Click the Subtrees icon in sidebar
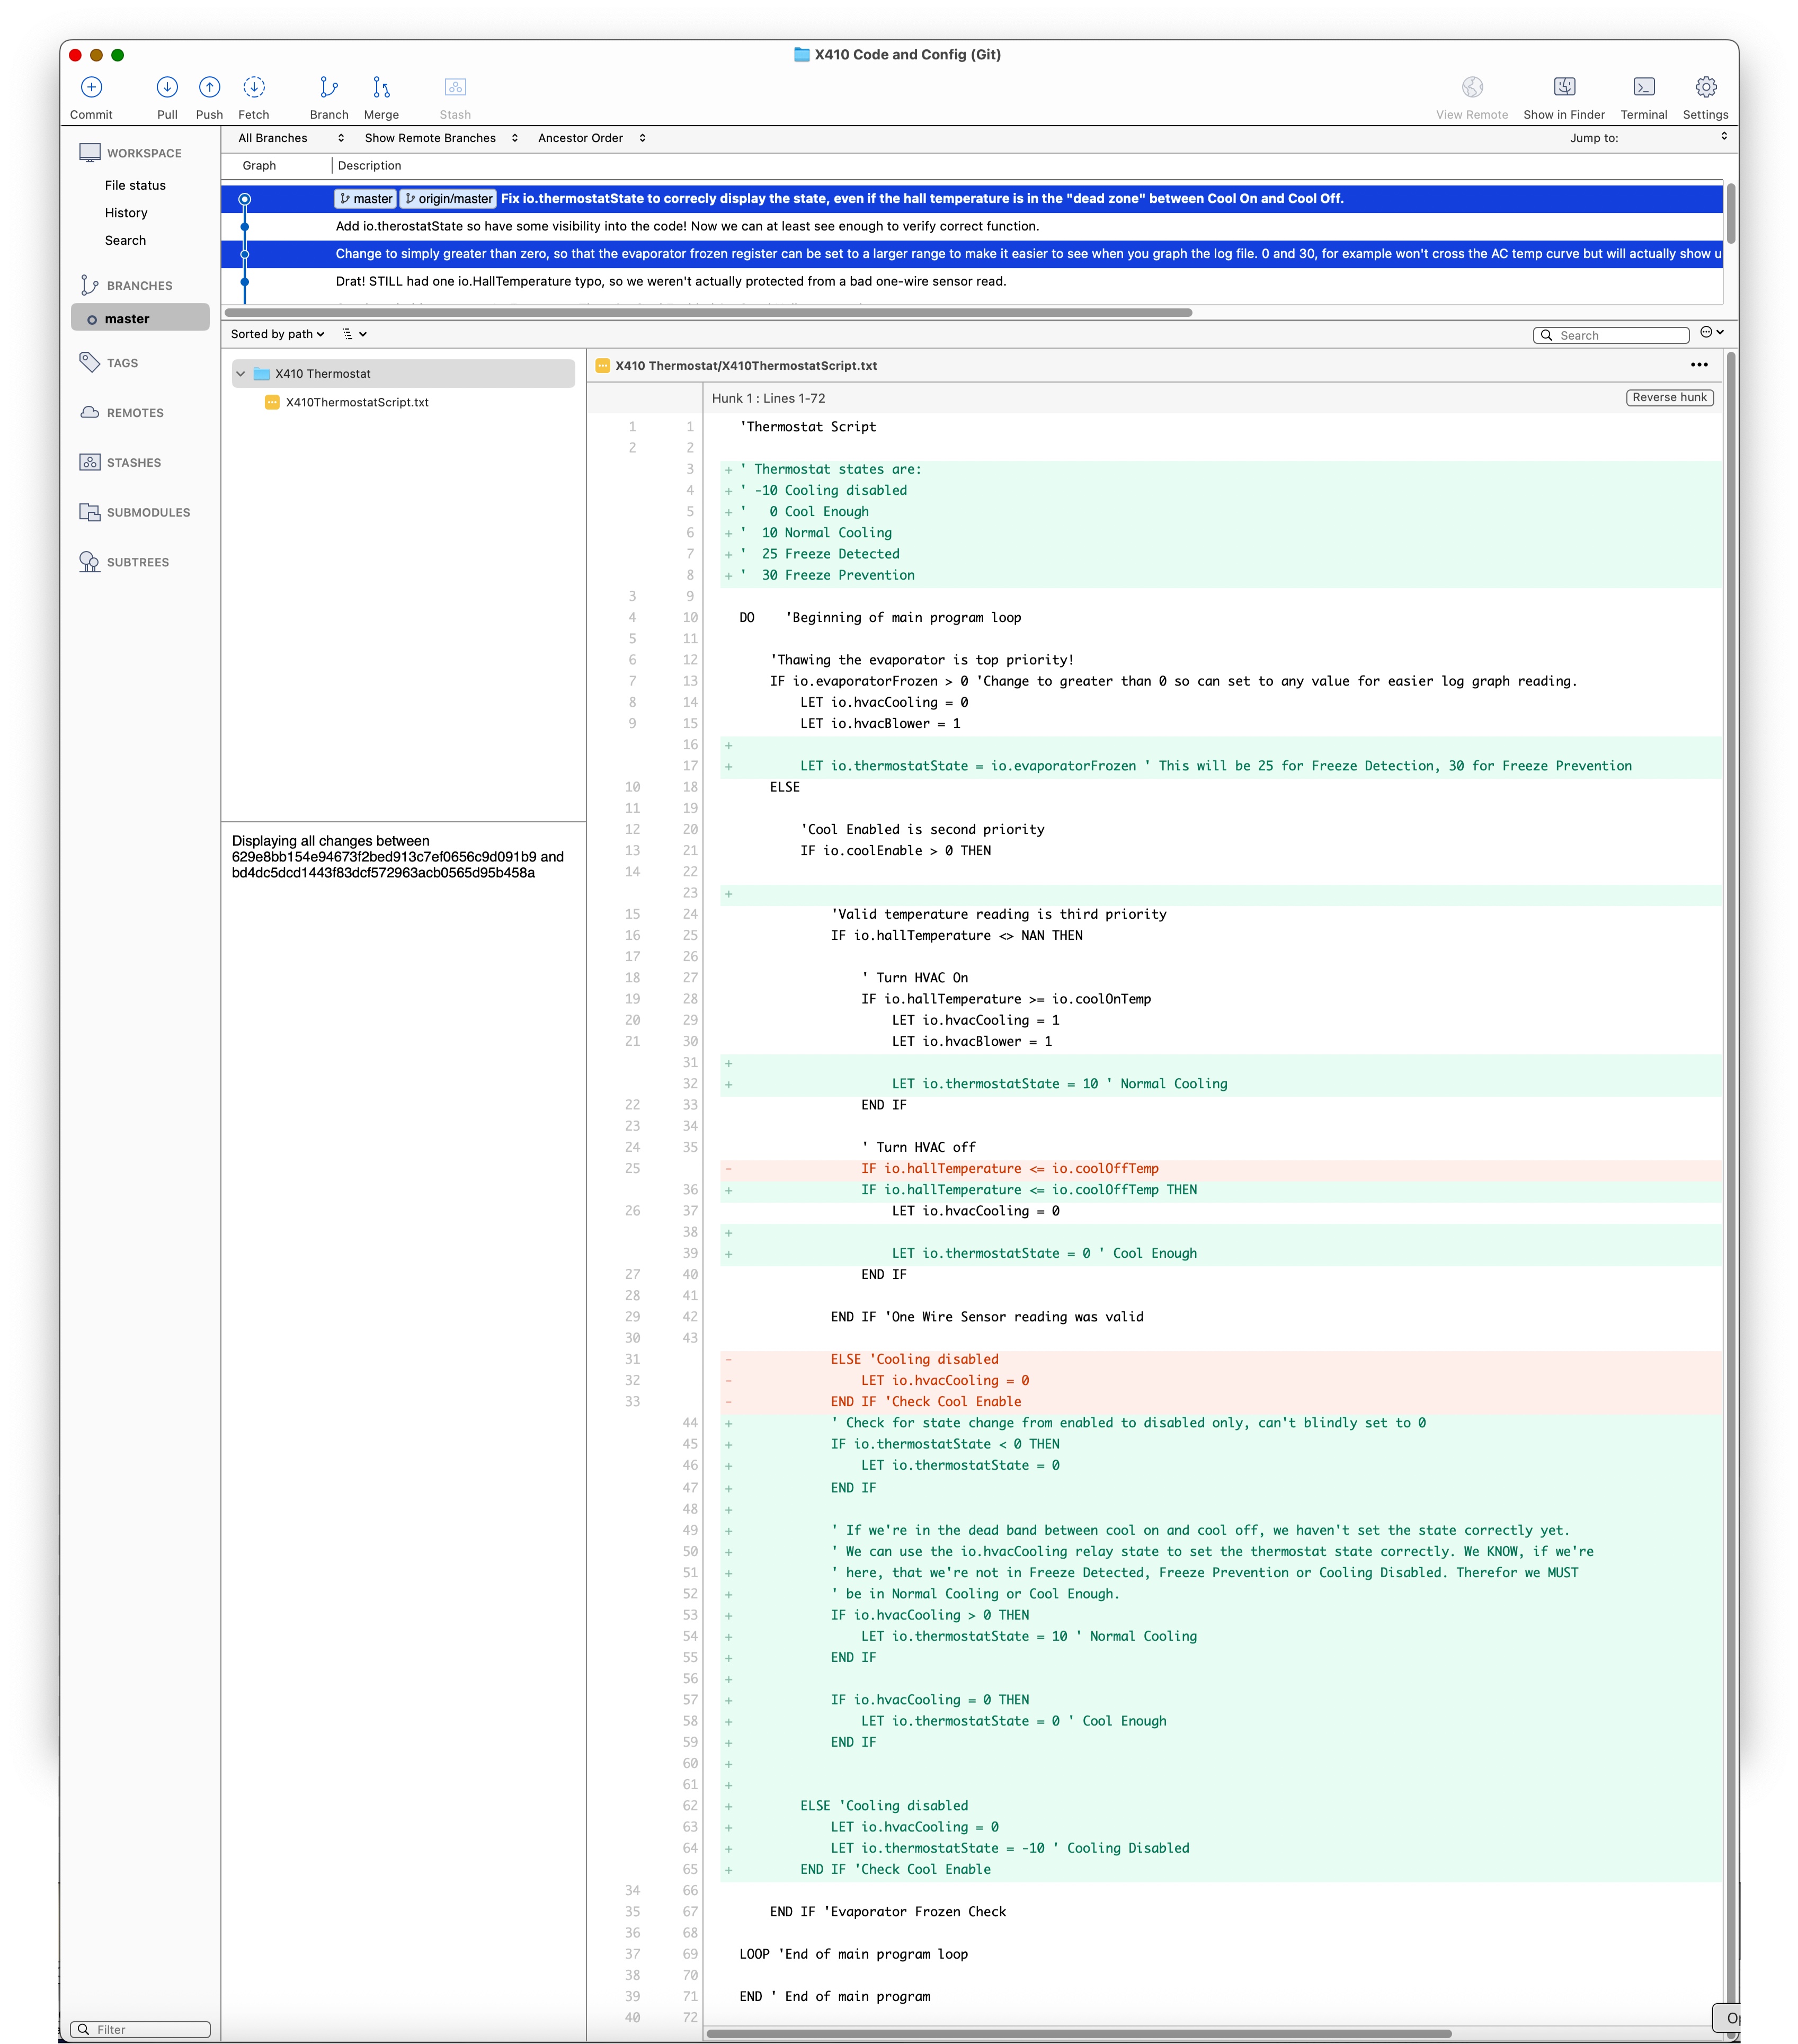Viewport: 1798px width, 2044px height. pos(90,562)
